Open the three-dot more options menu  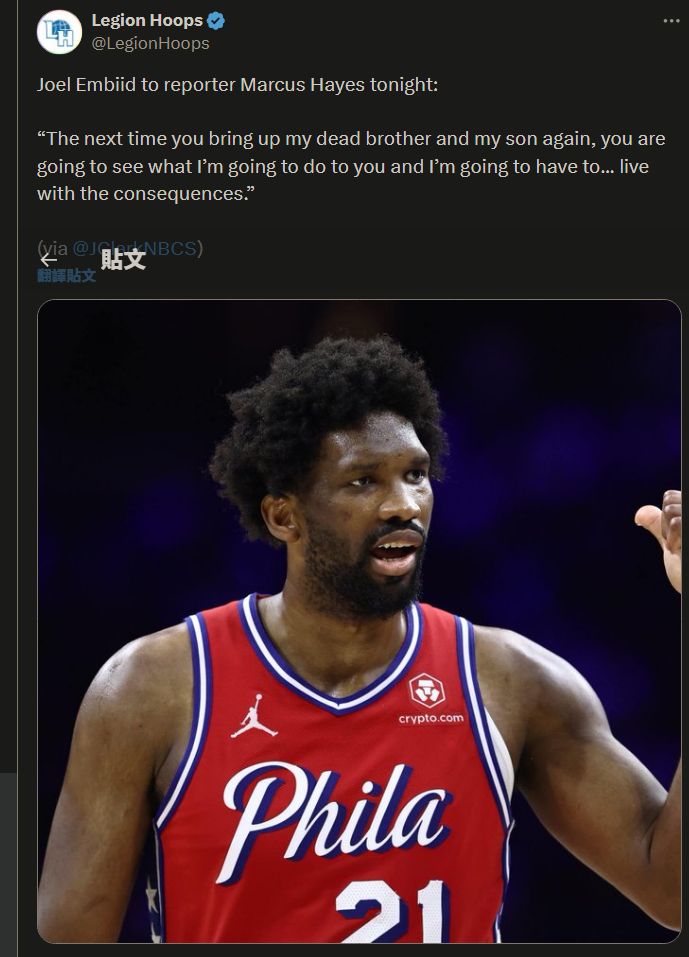671,21
